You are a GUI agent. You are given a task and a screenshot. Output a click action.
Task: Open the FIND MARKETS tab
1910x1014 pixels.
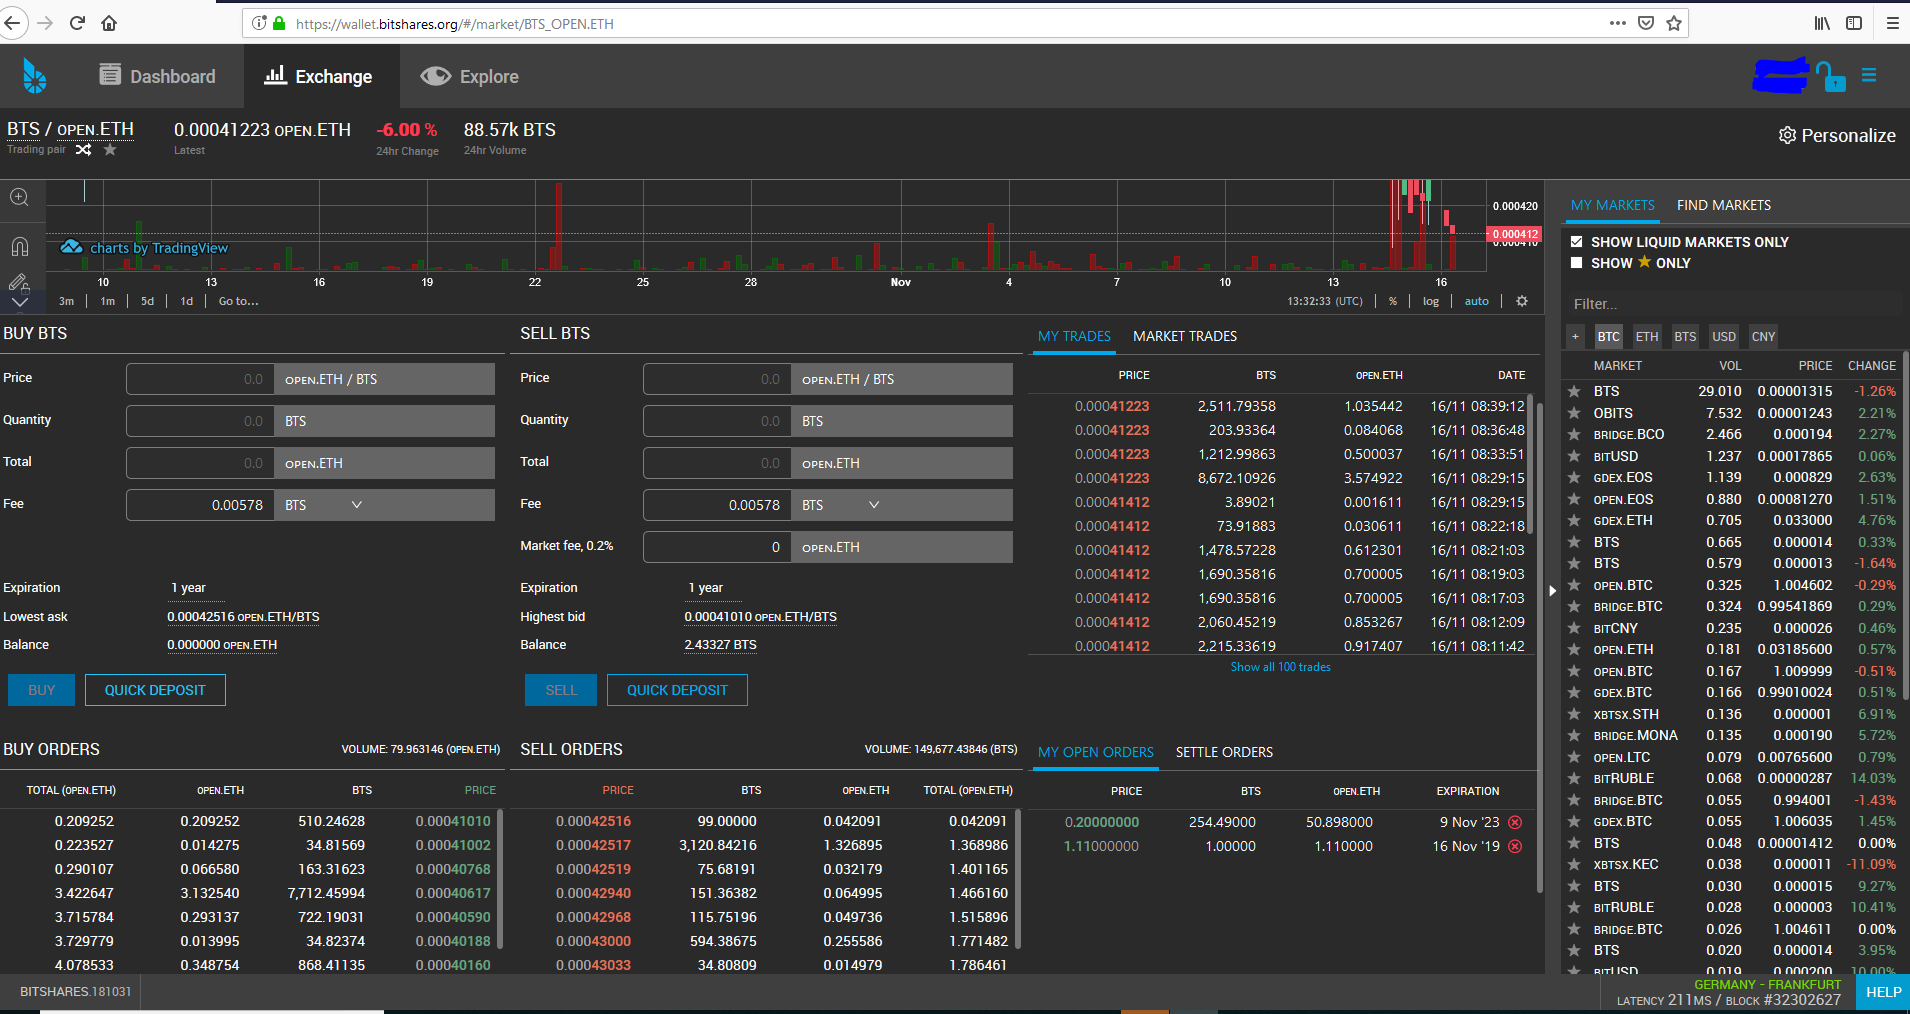click(x=1722, y=205)
